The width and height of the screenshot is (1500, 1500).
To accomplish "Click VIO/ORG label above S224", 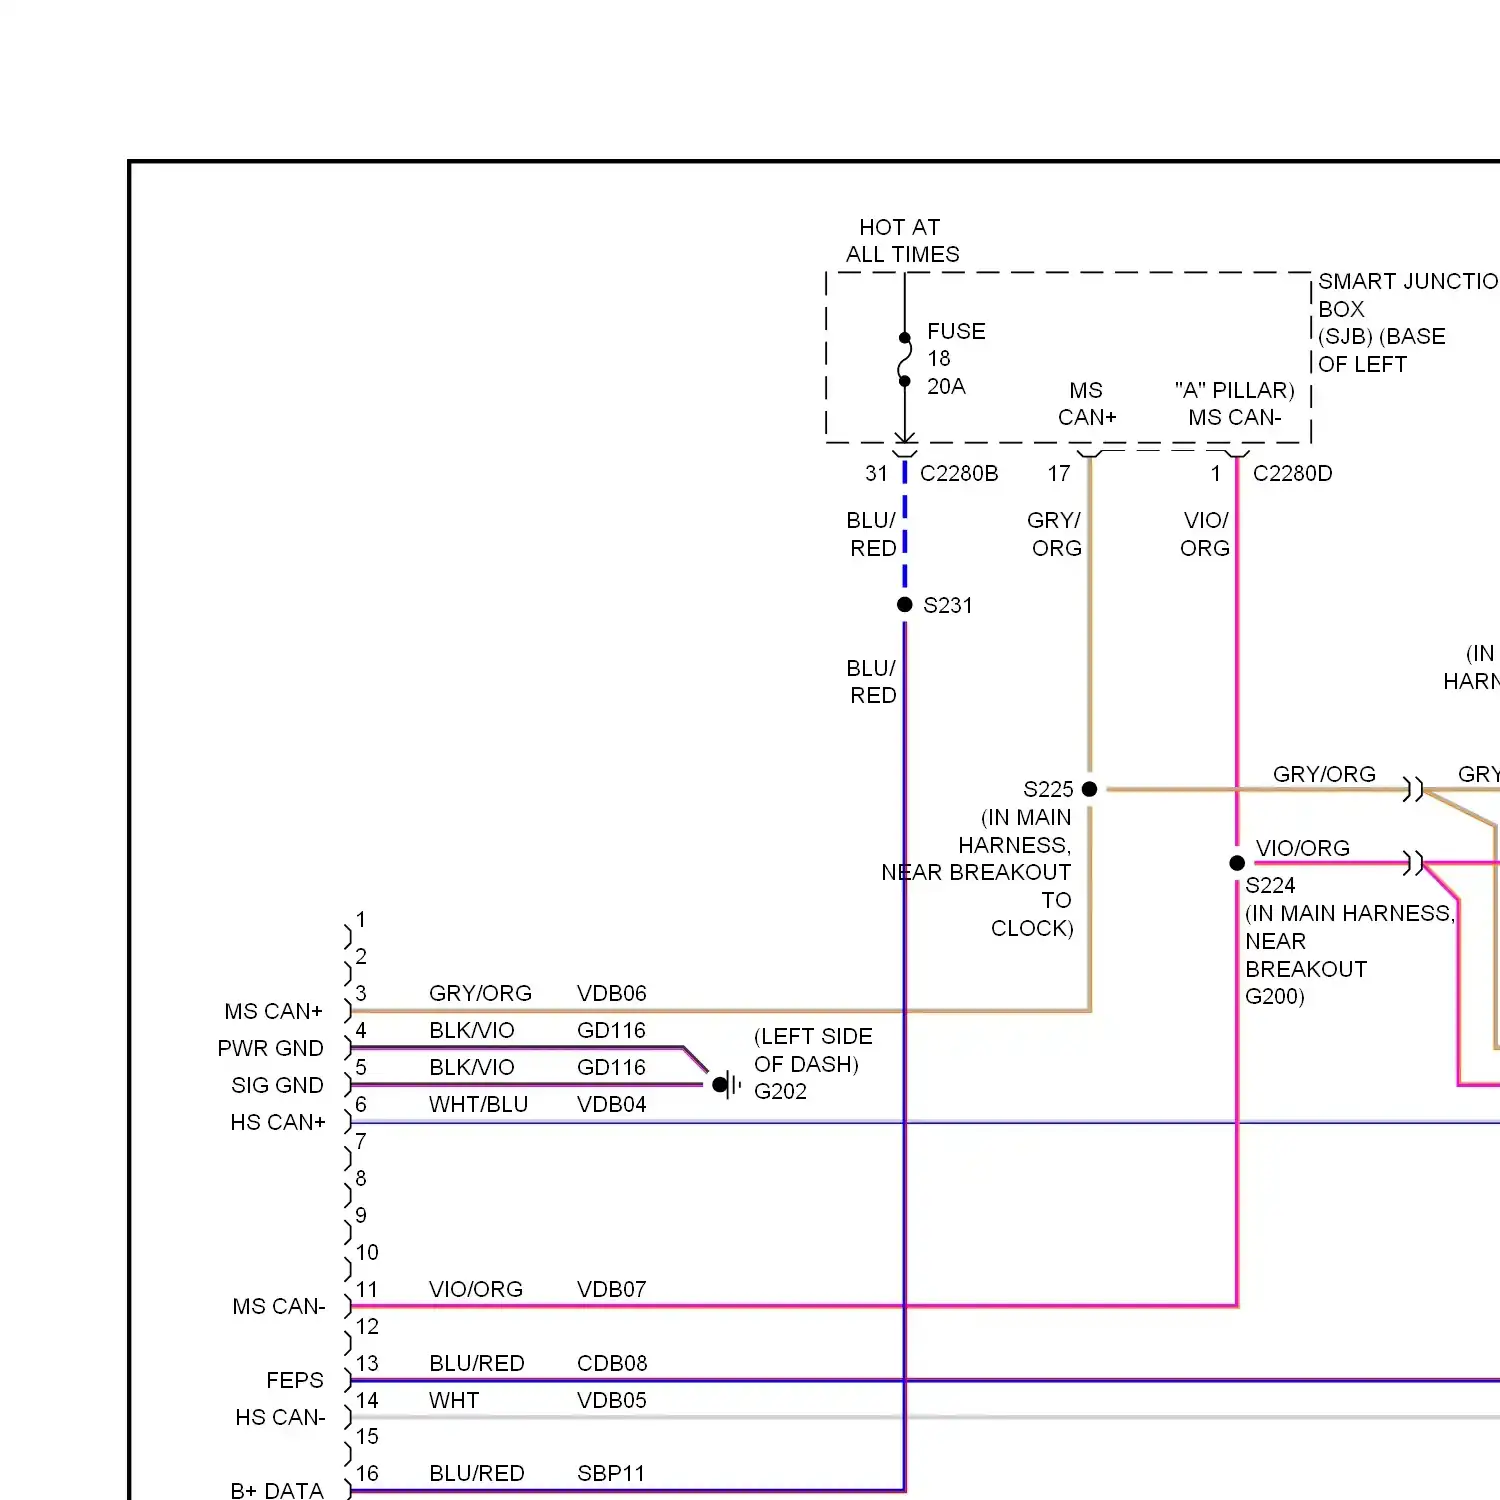I will pos(1303,848).
